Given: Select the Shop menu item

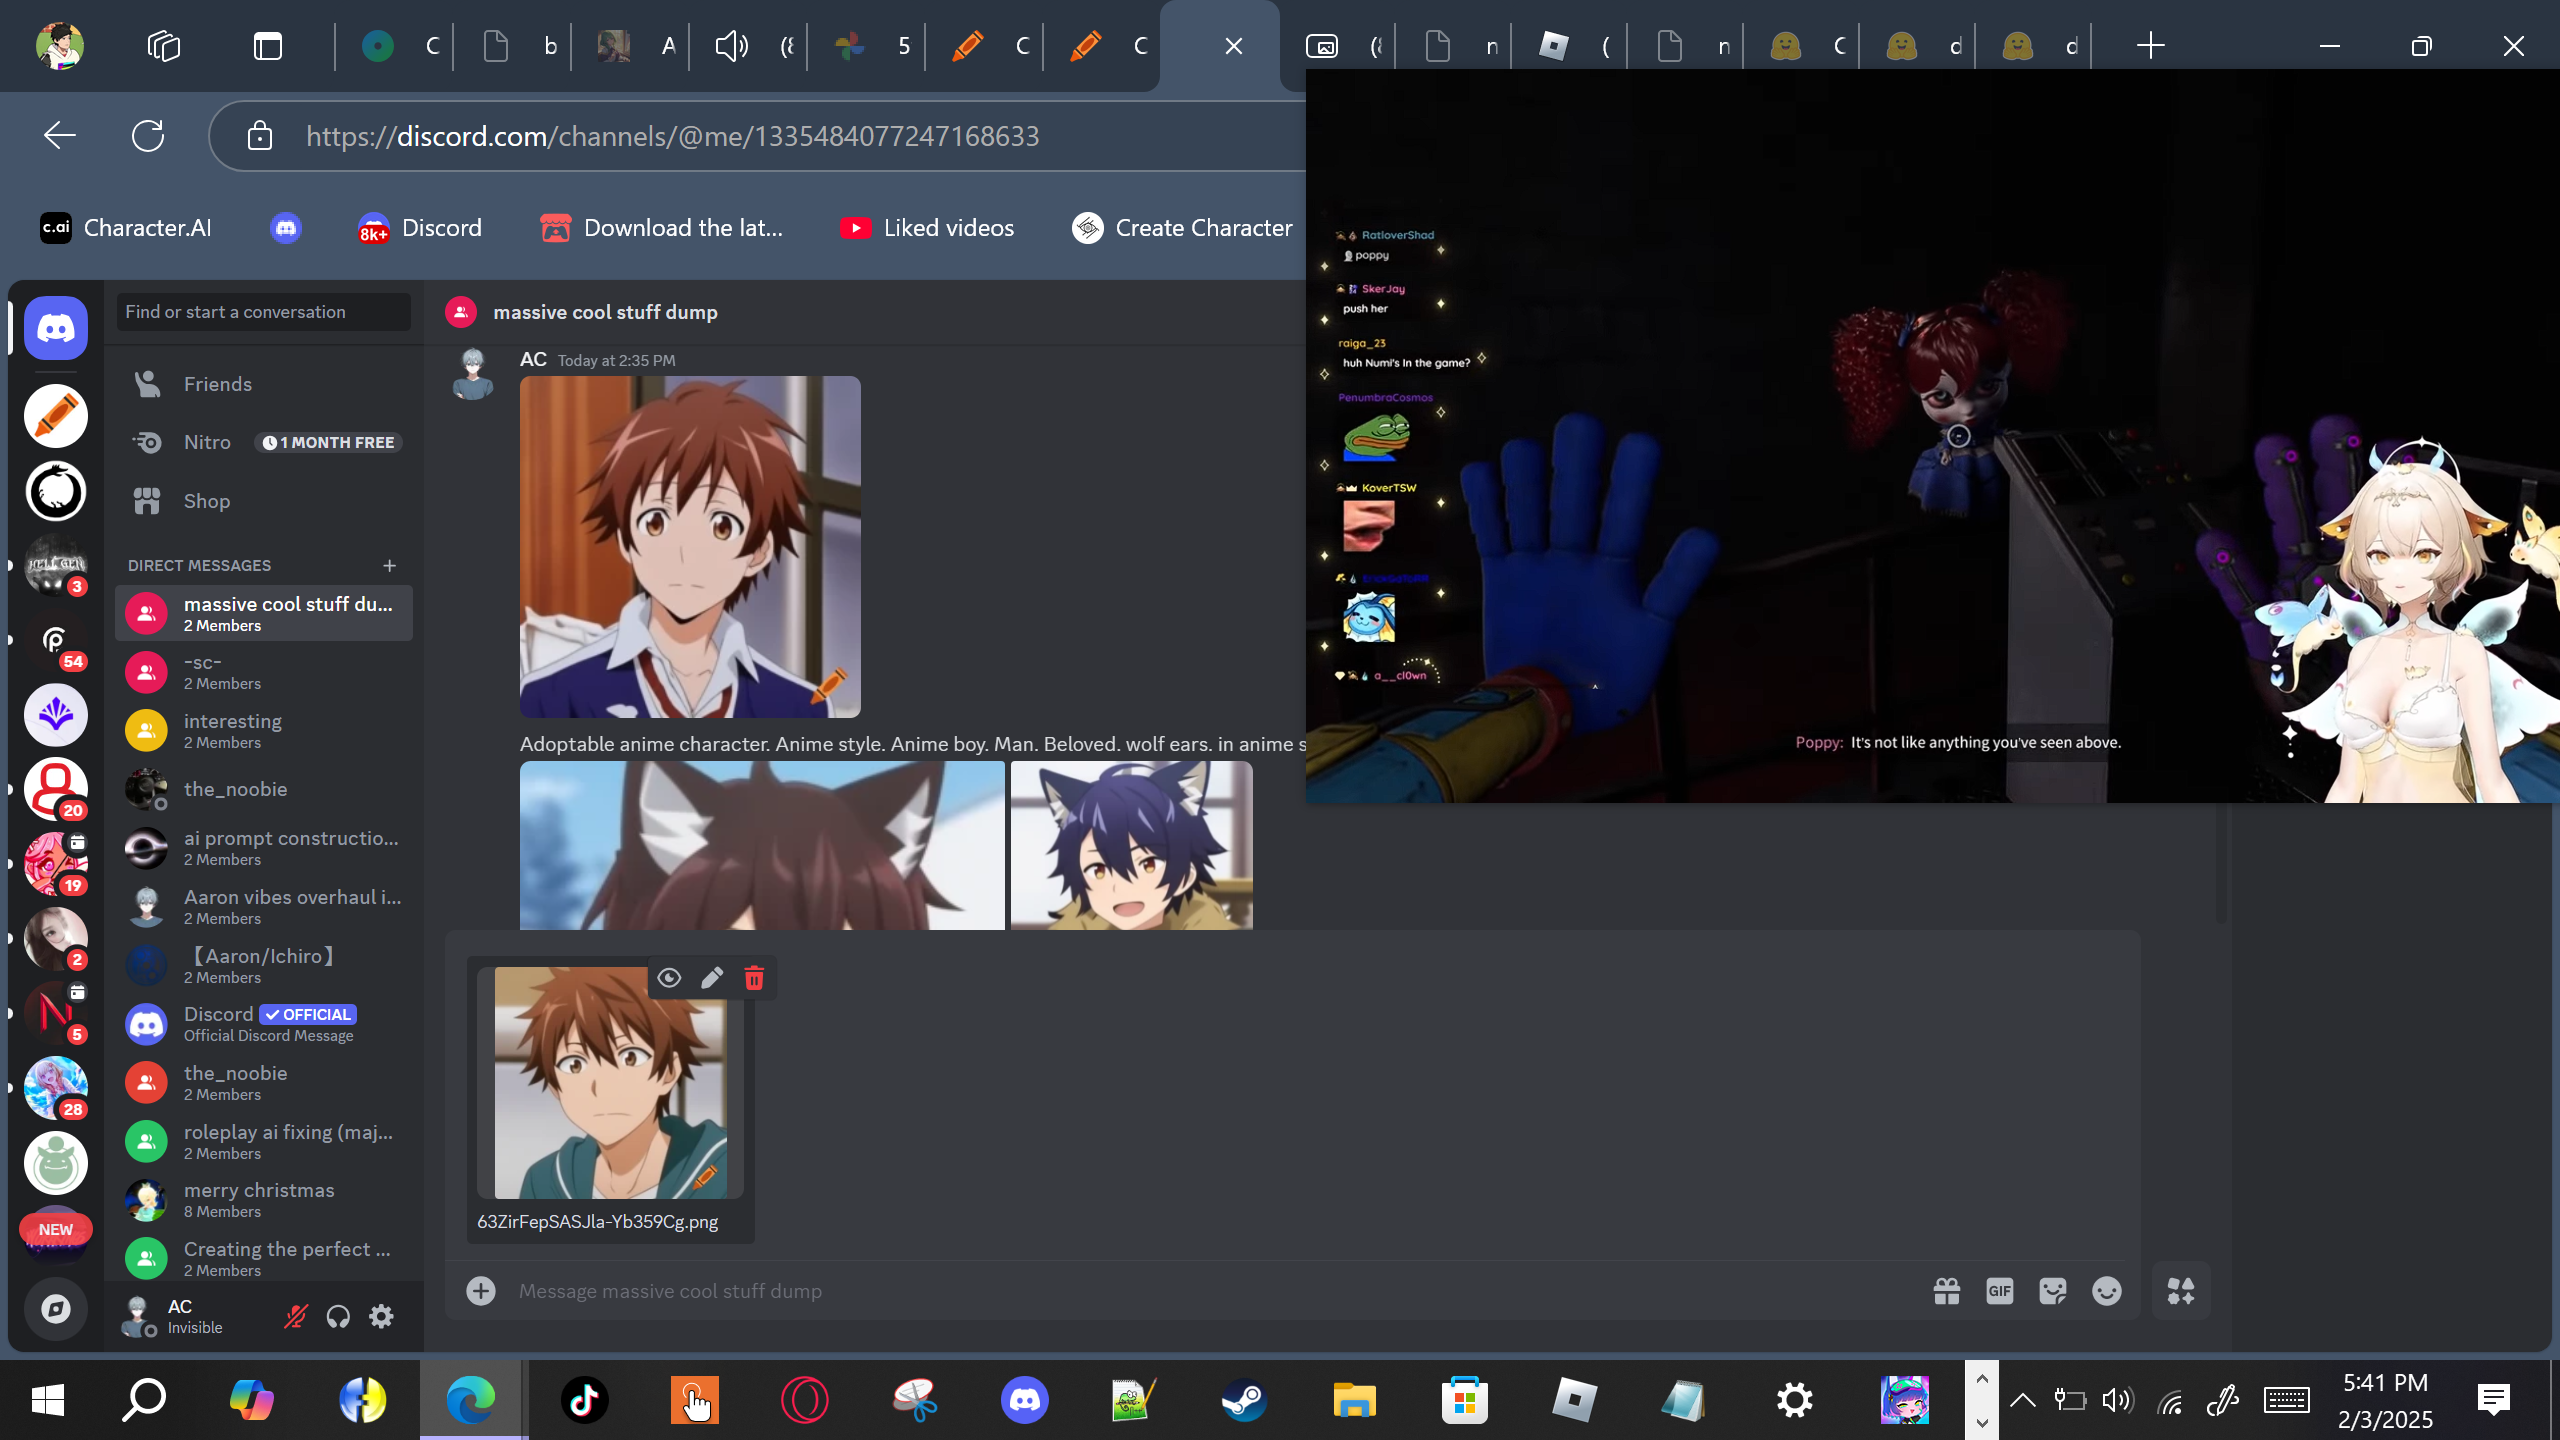Looking at the screenshot, I should (206, 501).
